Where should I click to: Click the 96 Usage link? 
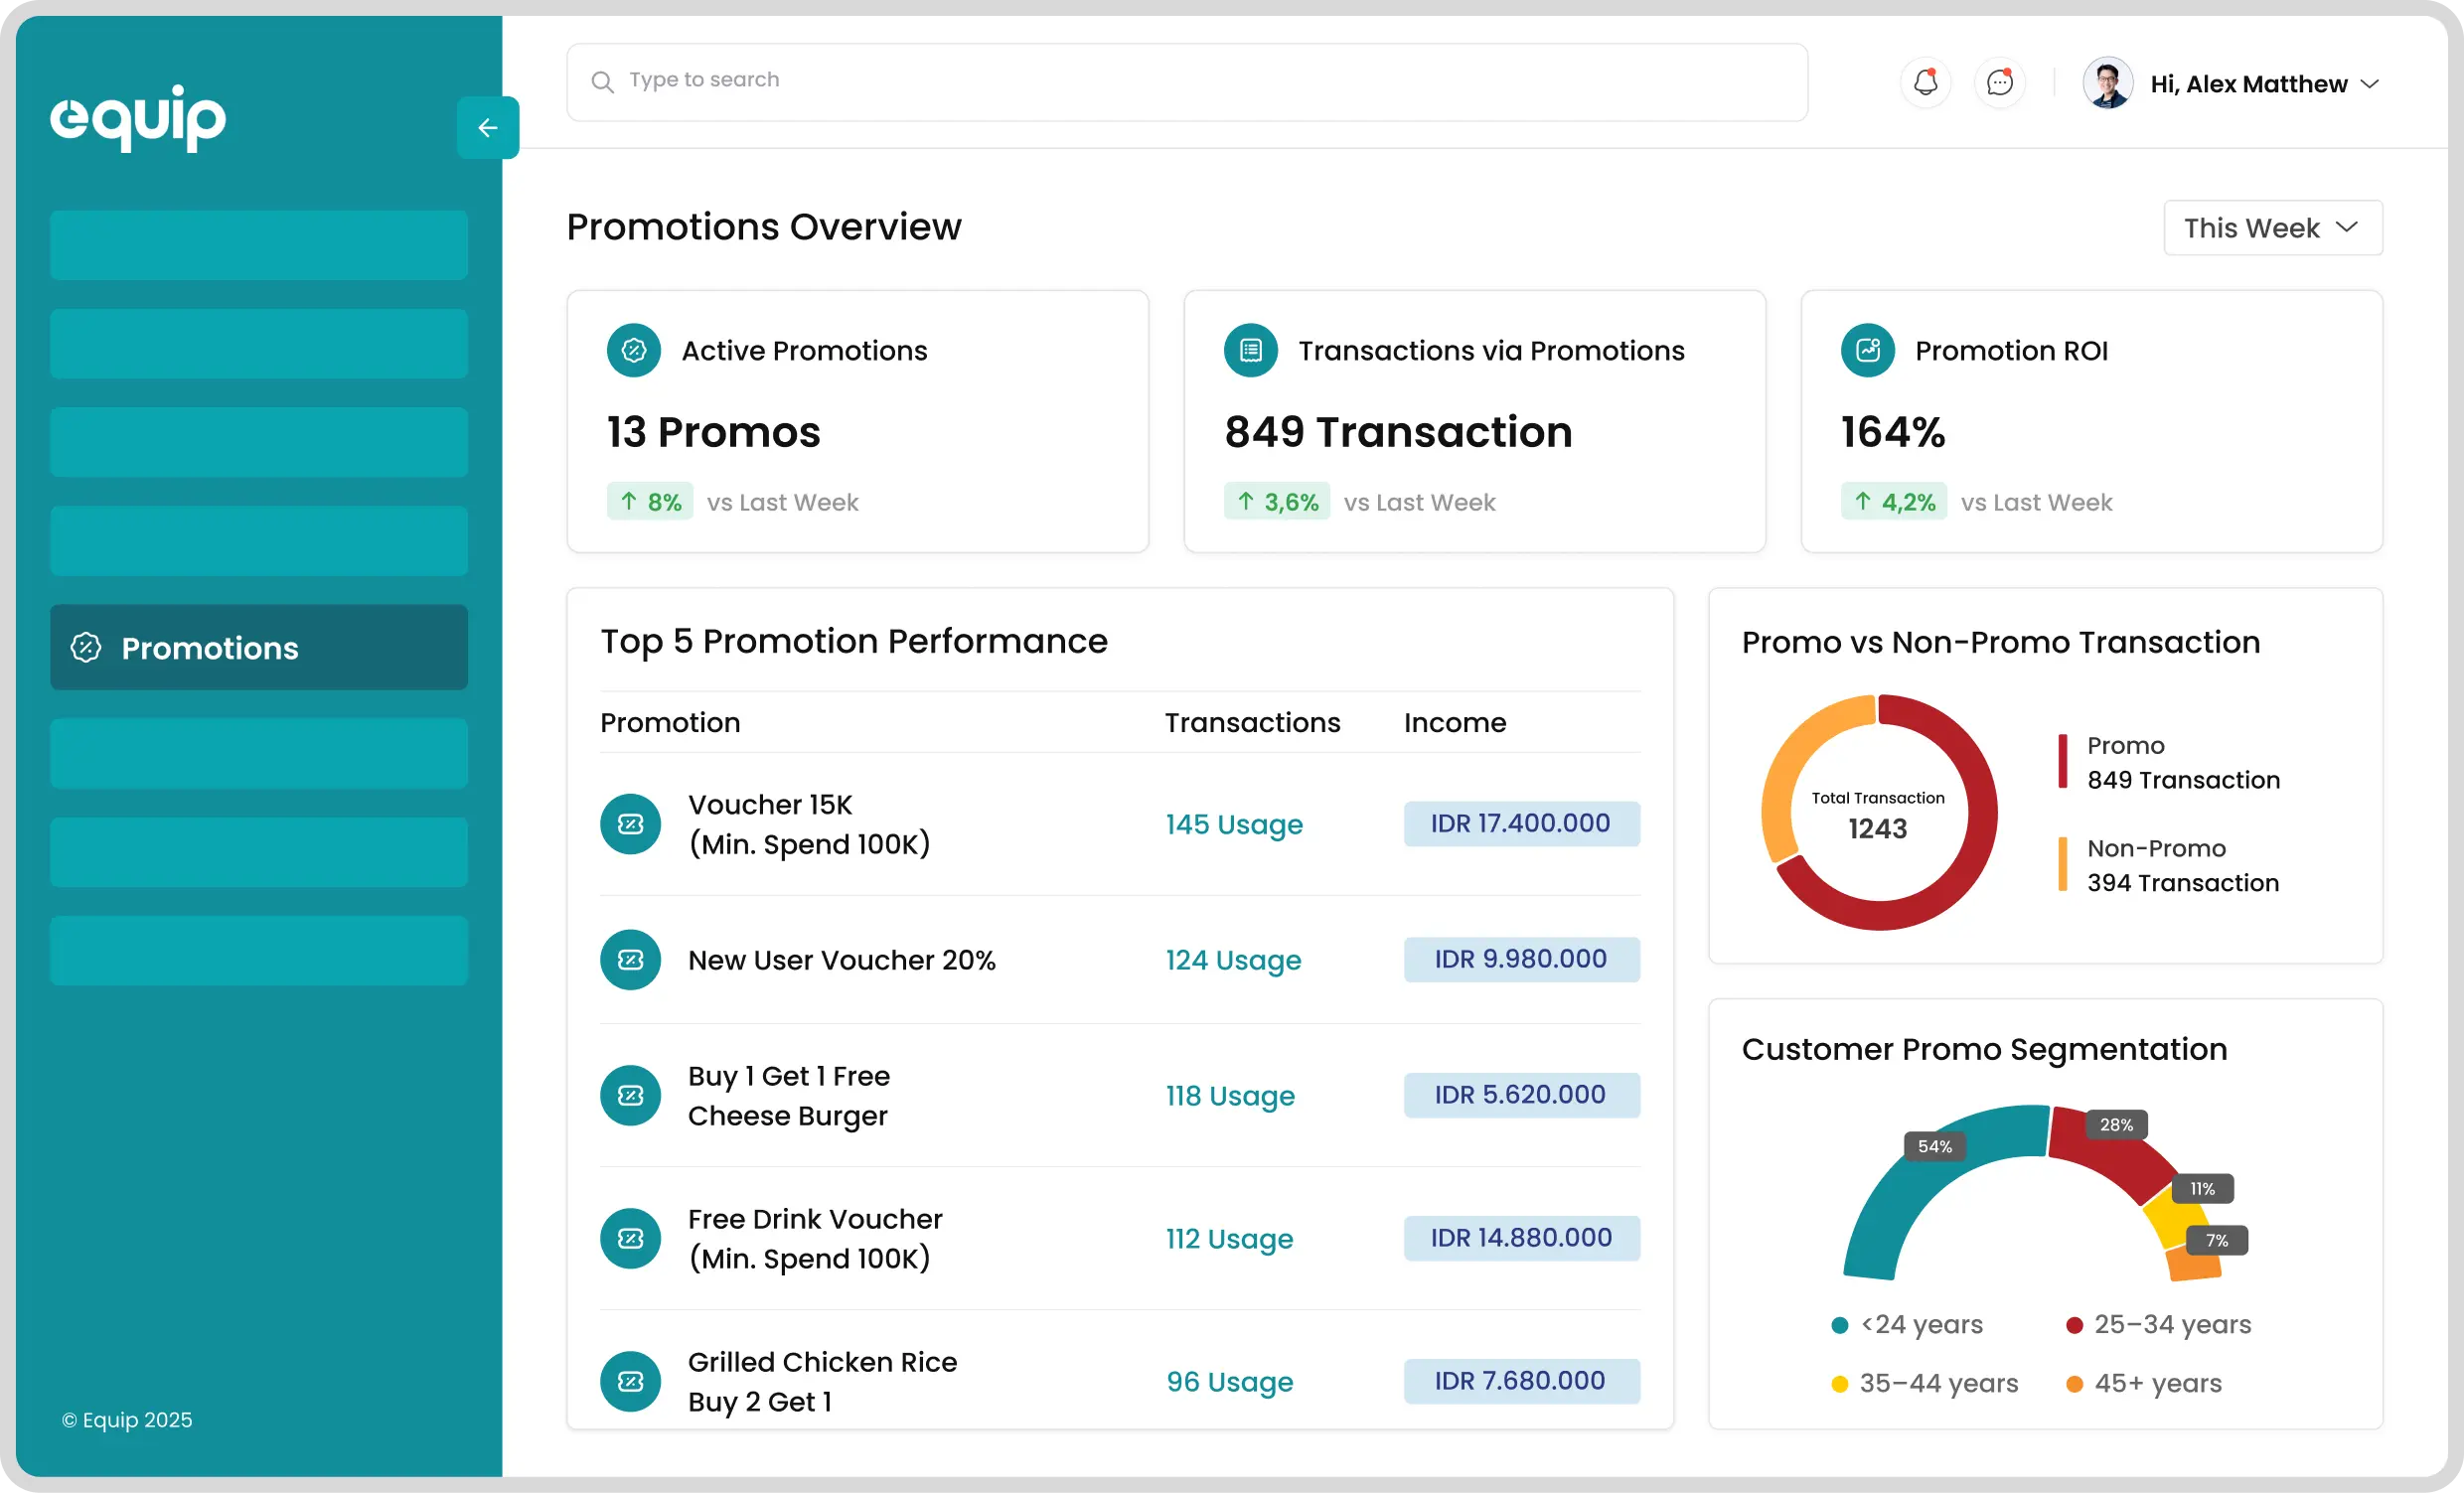(x=1229, y=1381)
